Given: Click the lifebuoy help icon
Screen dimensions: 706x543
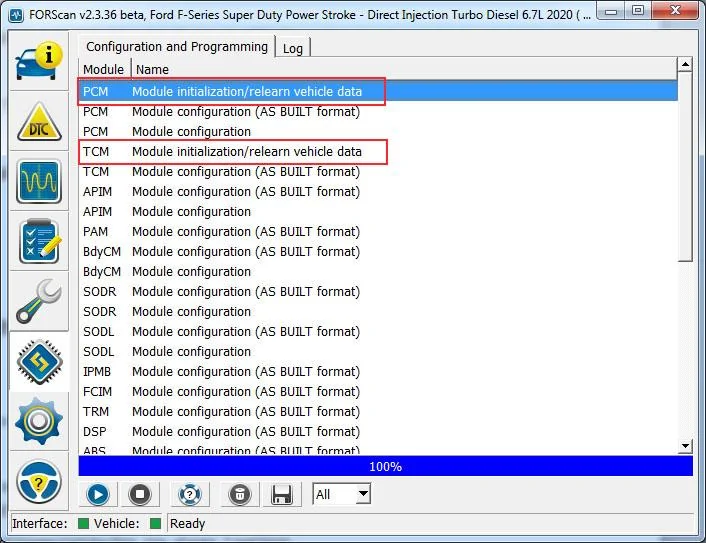Looking at the screenshot, I should 190,494.
